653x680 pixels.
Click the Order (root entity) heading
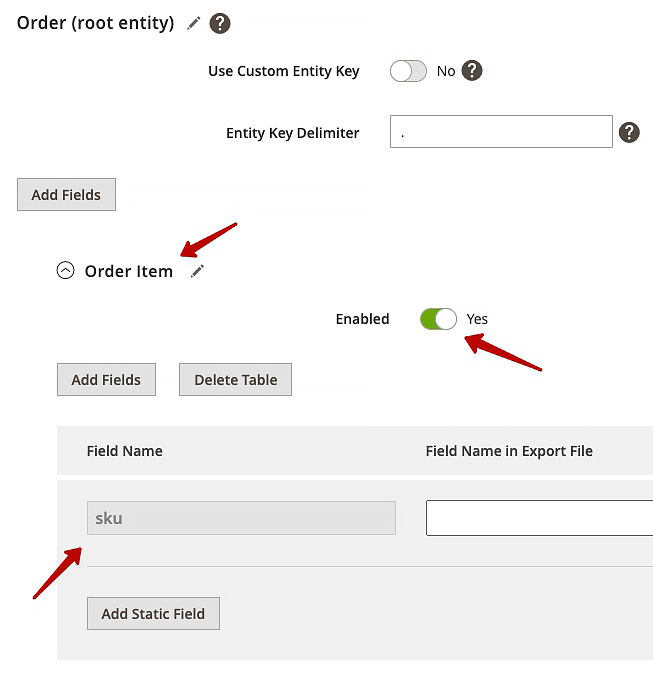coord(95,23)
